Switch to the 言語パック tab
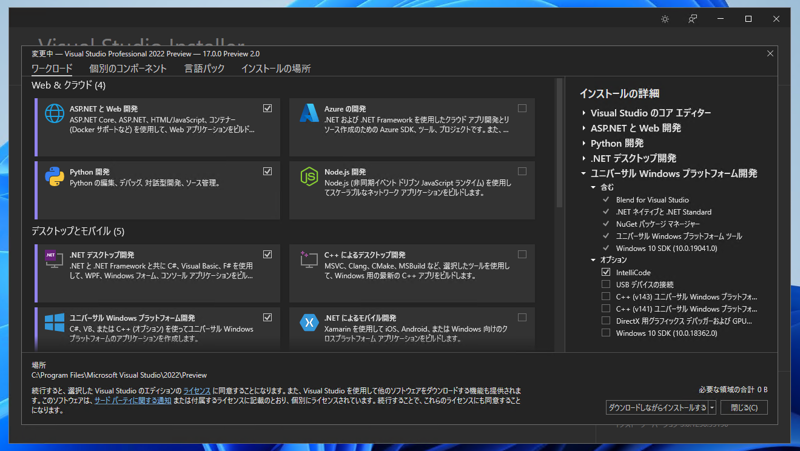The width and height of the screenshot is (800, 451). [204, 69]
